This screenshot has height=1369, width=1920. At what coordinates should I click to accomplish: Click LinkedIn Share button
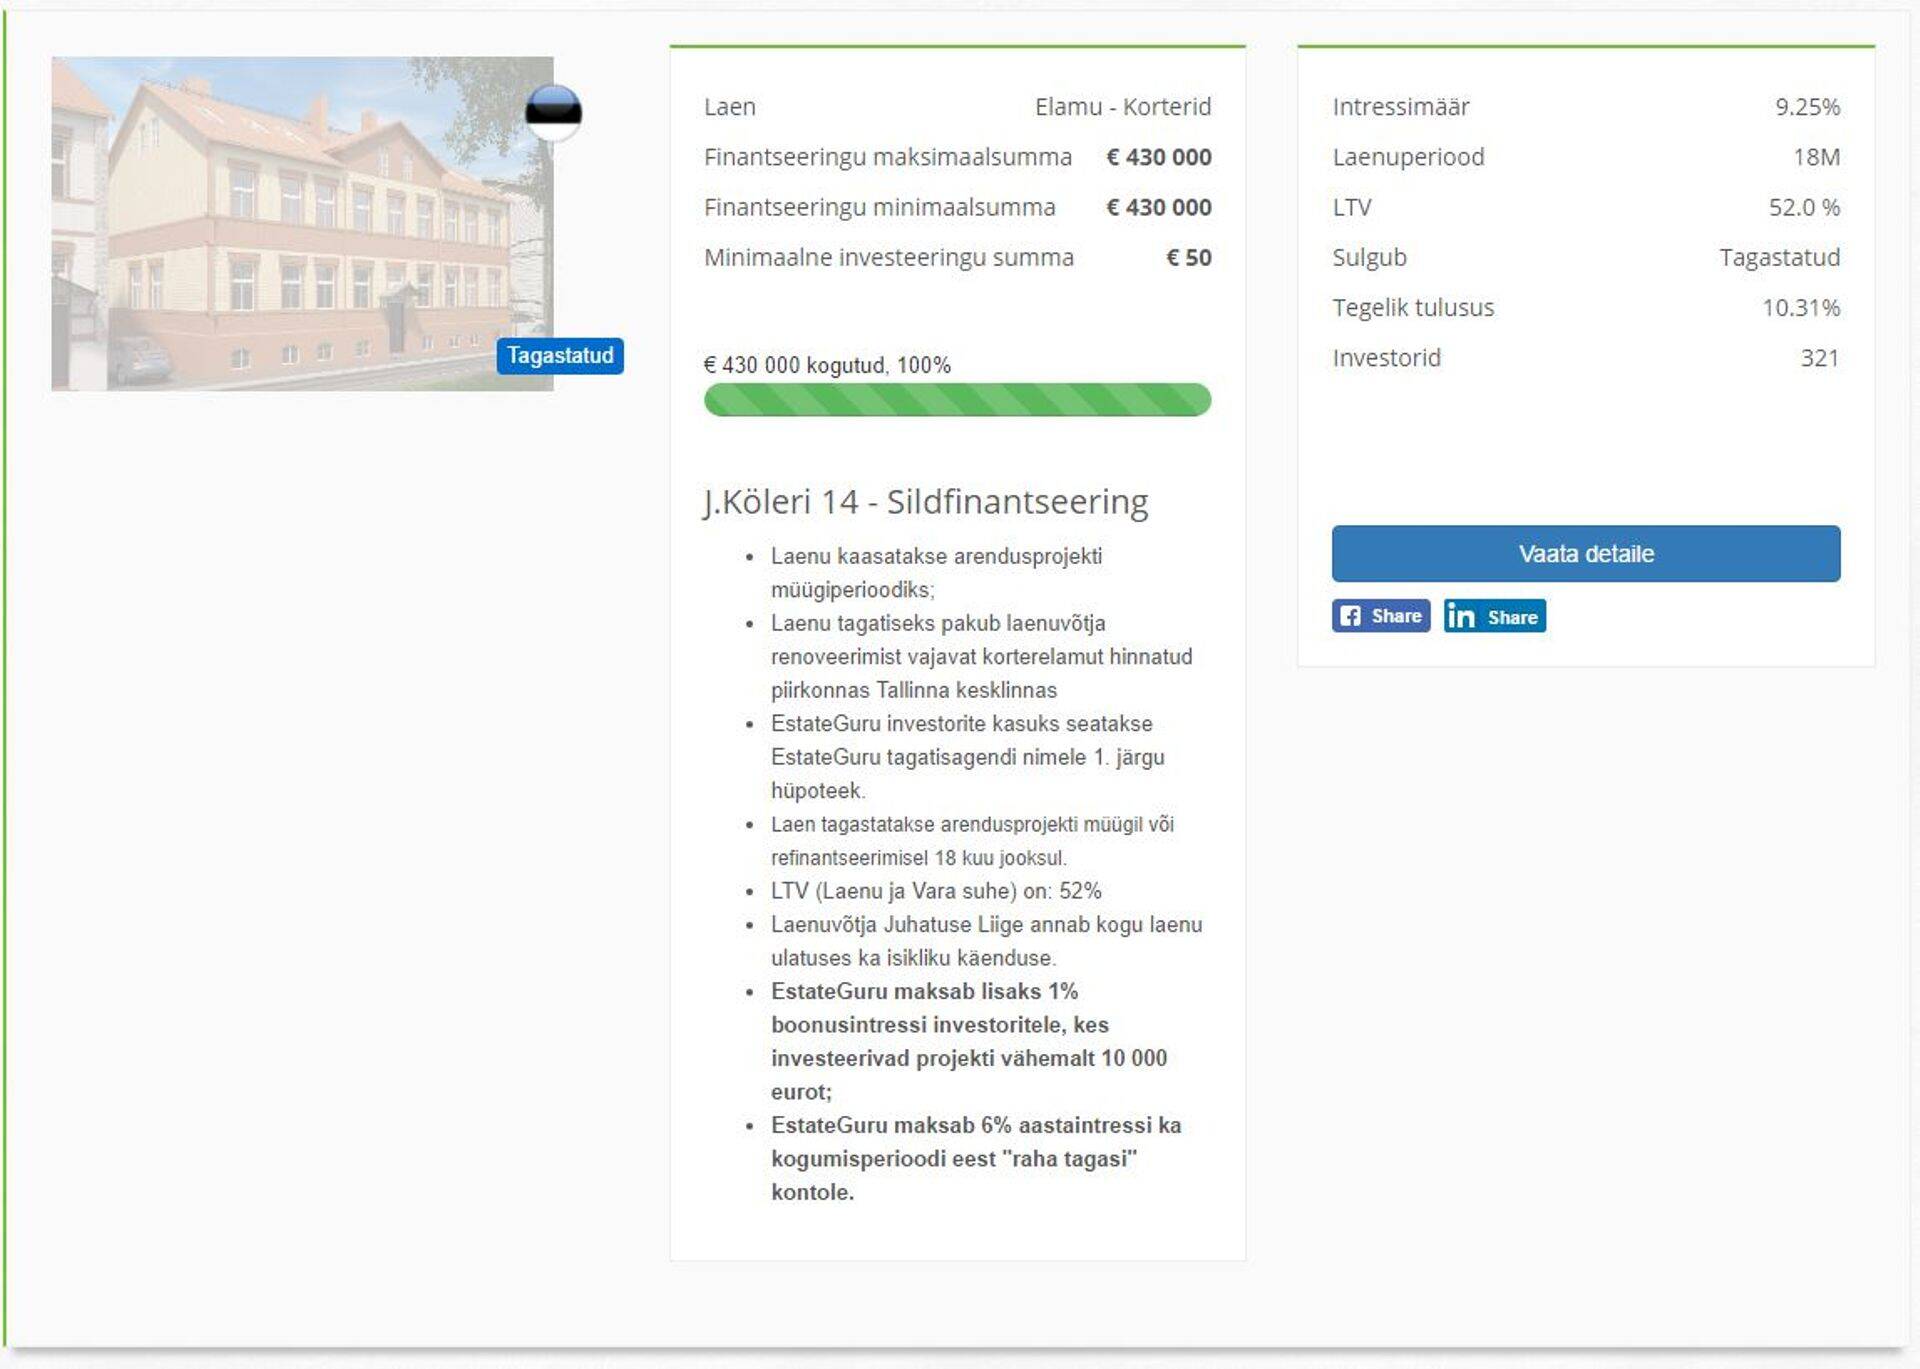[x=1494, y=616]
